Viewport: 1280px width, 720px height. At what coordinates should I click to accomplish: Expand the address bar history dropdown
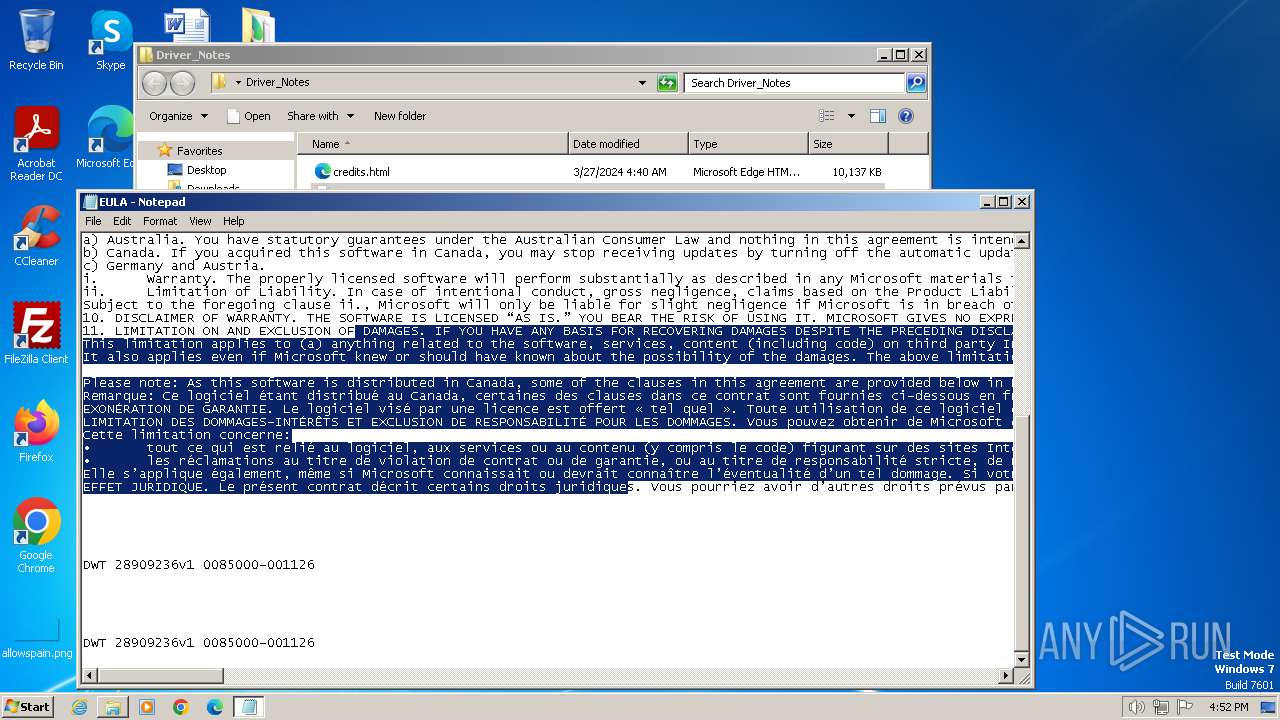point(642,83)
